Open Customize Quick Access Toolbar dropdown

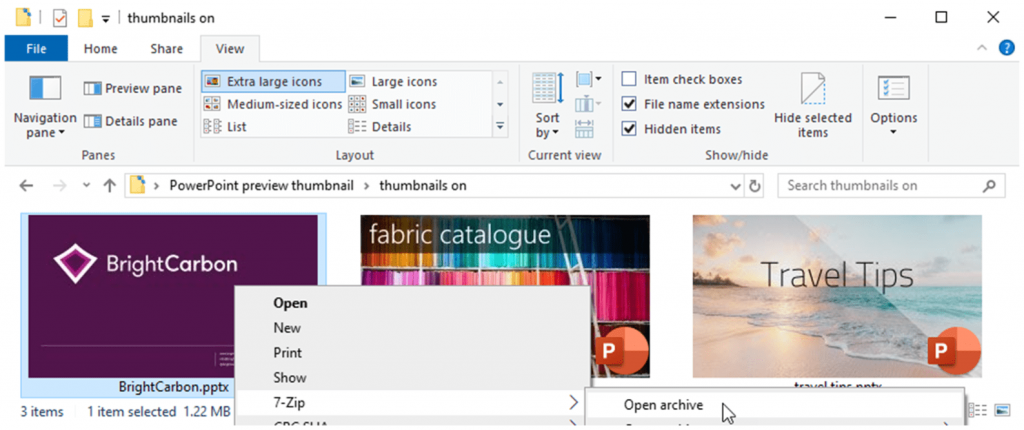coord(106,18)
